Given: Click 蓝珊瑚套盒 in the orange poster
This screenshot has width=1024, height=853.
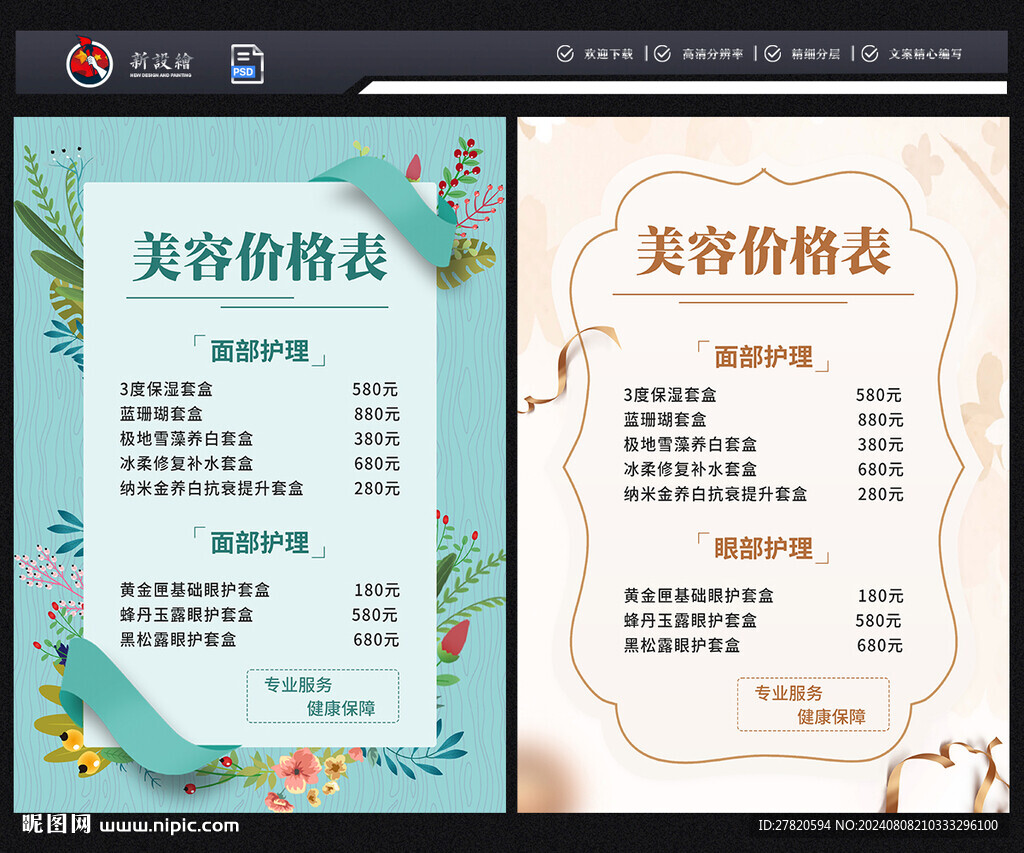Looking at the screenshot, I should click(x=665, y=420).
